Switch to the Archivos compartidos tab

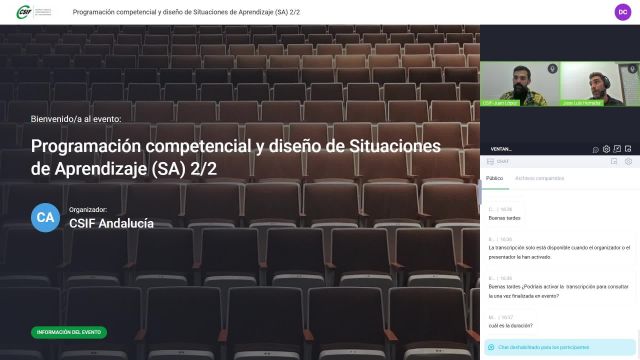(x=539, y=178)
